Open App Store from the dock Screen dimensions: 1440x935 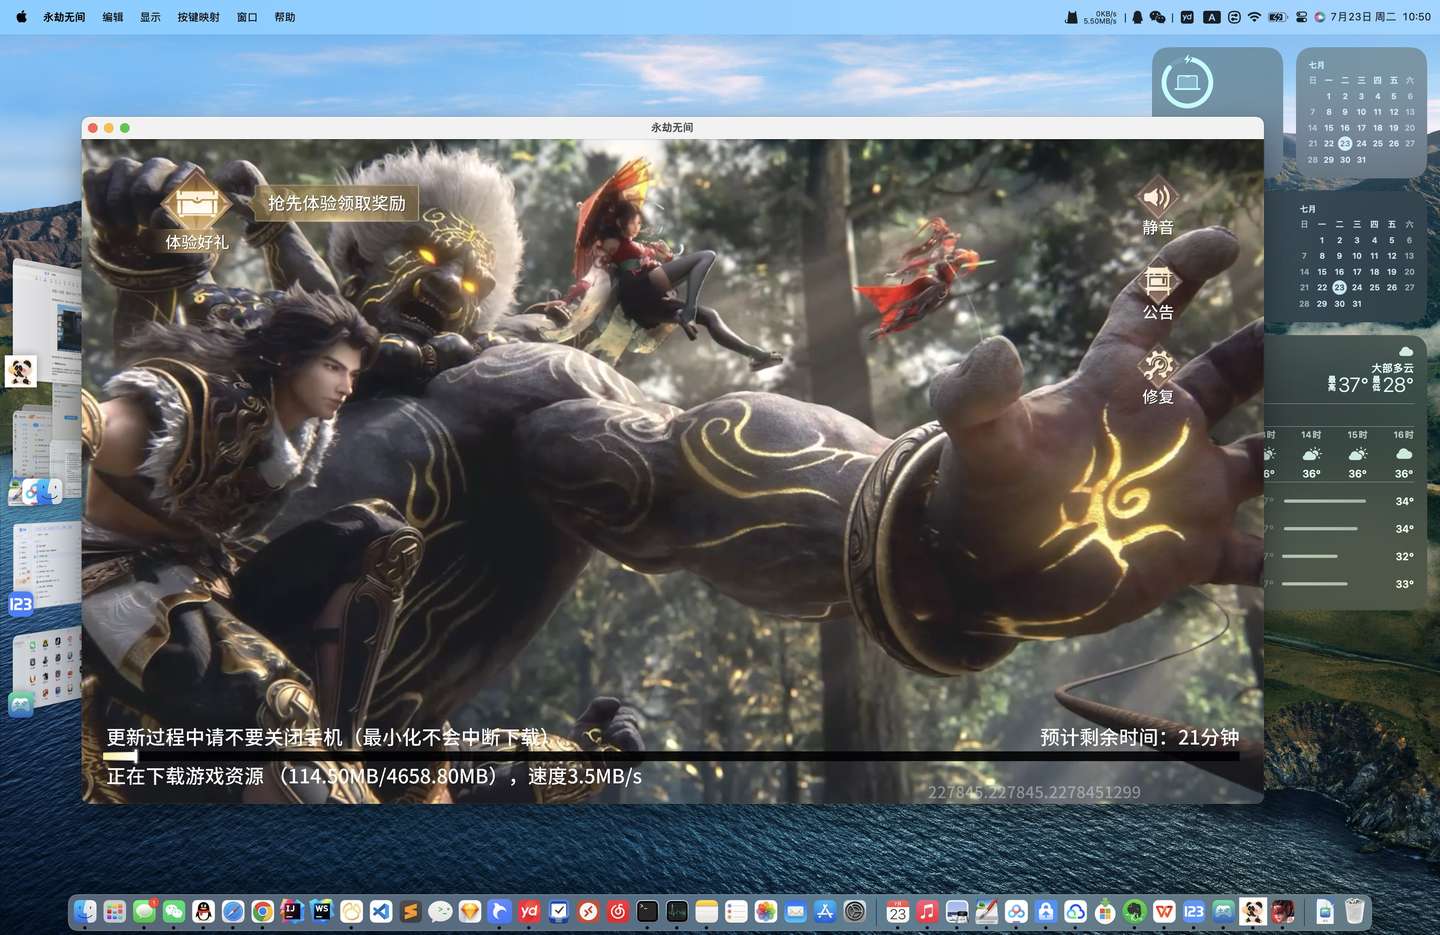[x=825, y=911]
